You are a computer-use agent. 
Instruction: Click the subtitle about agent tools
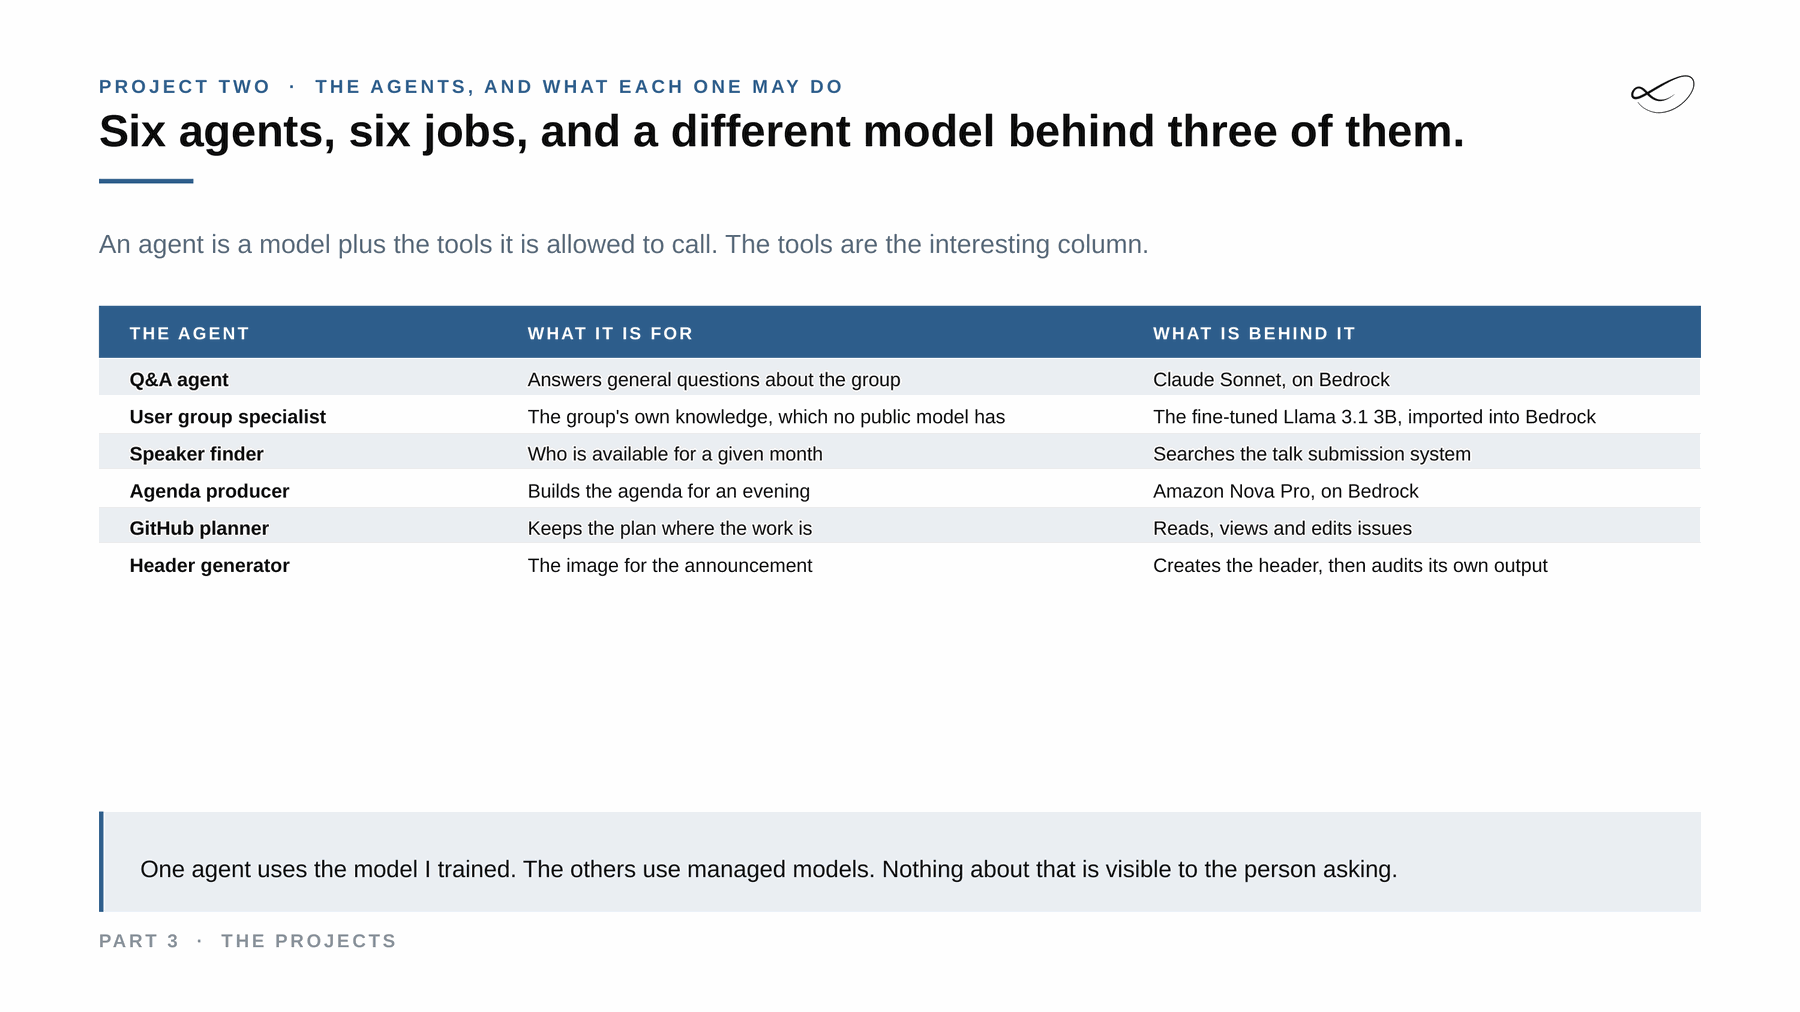pos(623,244)
